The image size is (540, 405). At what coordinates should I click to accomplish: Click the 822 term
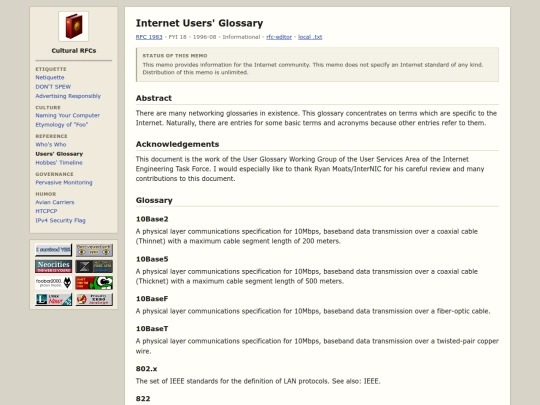(143, 399)
